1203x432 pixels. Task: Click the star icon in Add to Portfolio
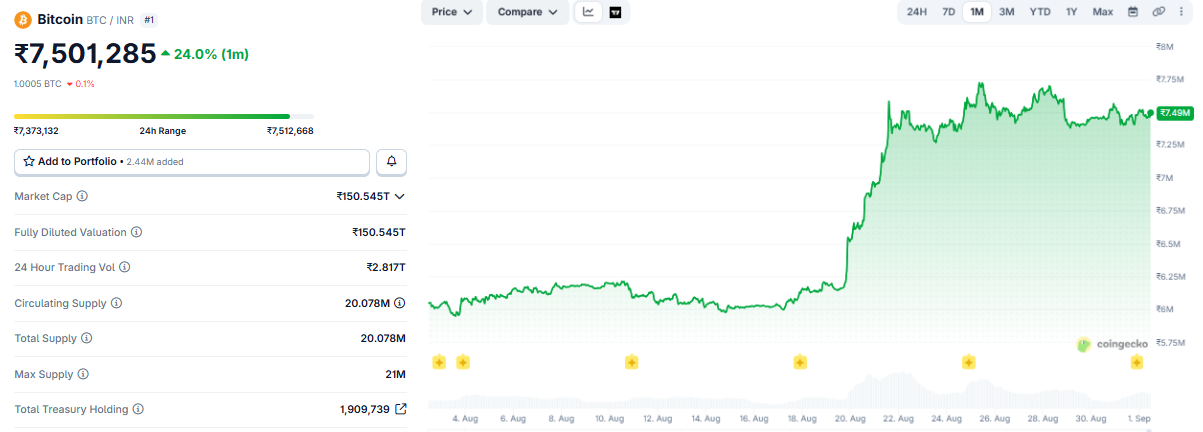click(29, 161)
